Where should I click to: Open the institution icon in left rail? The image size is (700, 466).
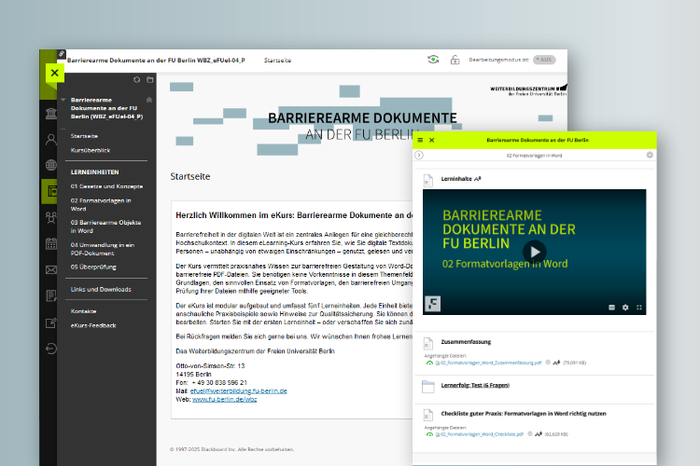point(50,113)
